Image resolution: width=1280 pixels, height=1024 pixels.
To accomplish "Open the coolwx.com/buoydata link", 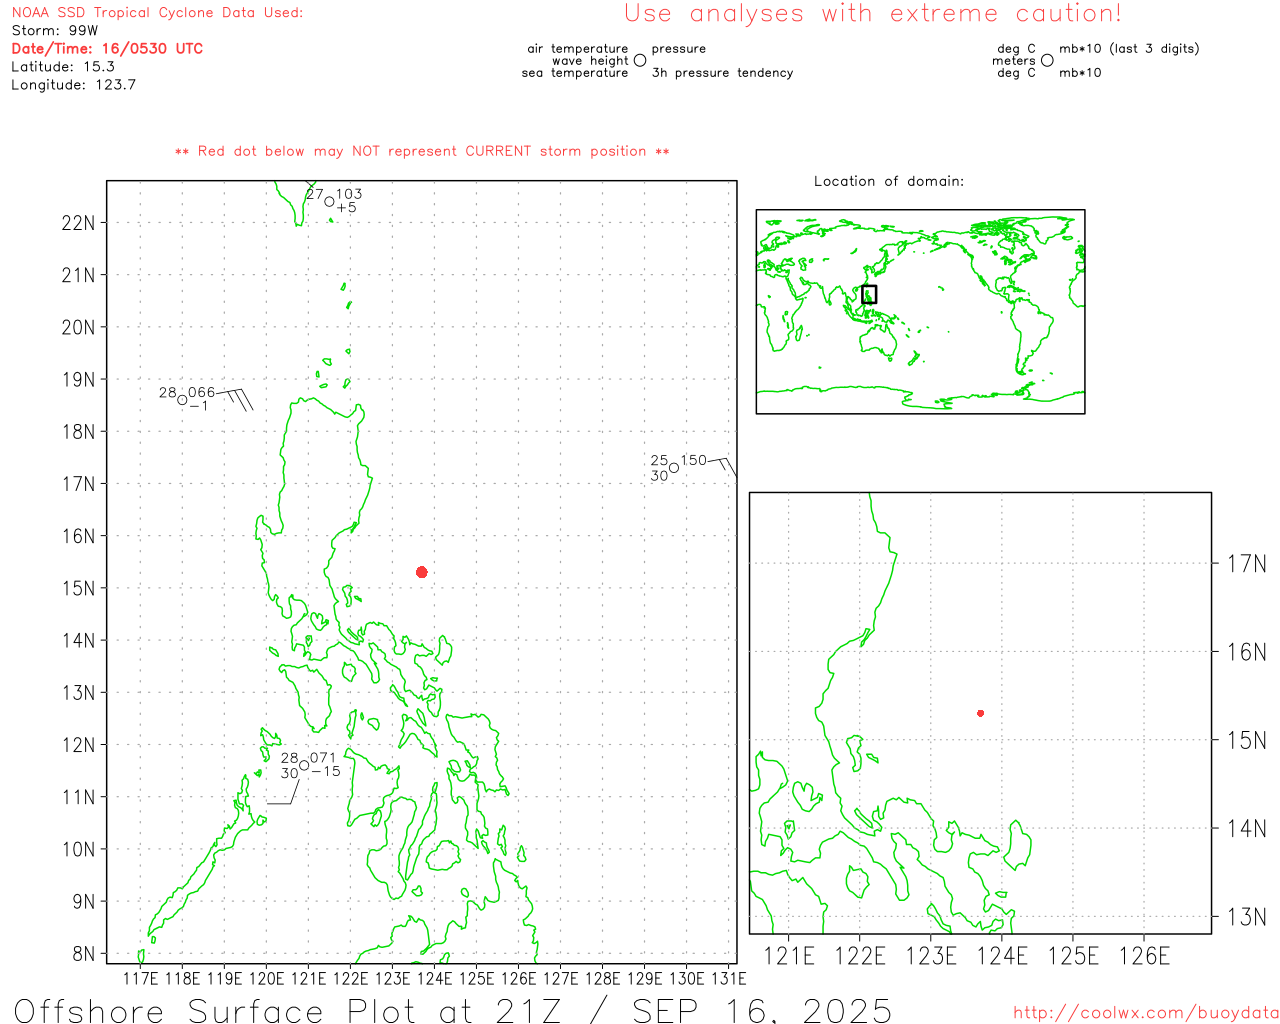I will coord(1146,1013).
